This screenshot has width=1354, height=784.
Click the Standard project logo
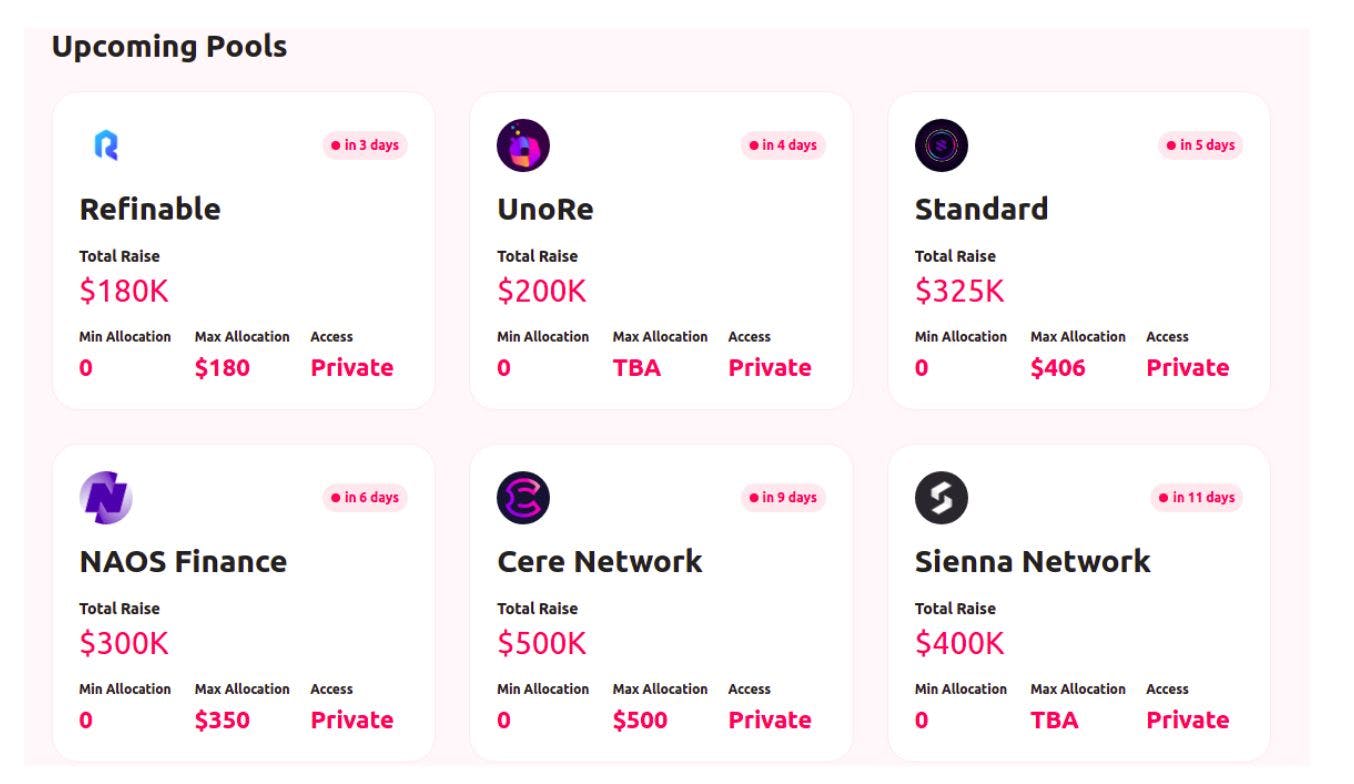[x=943, y=145]
